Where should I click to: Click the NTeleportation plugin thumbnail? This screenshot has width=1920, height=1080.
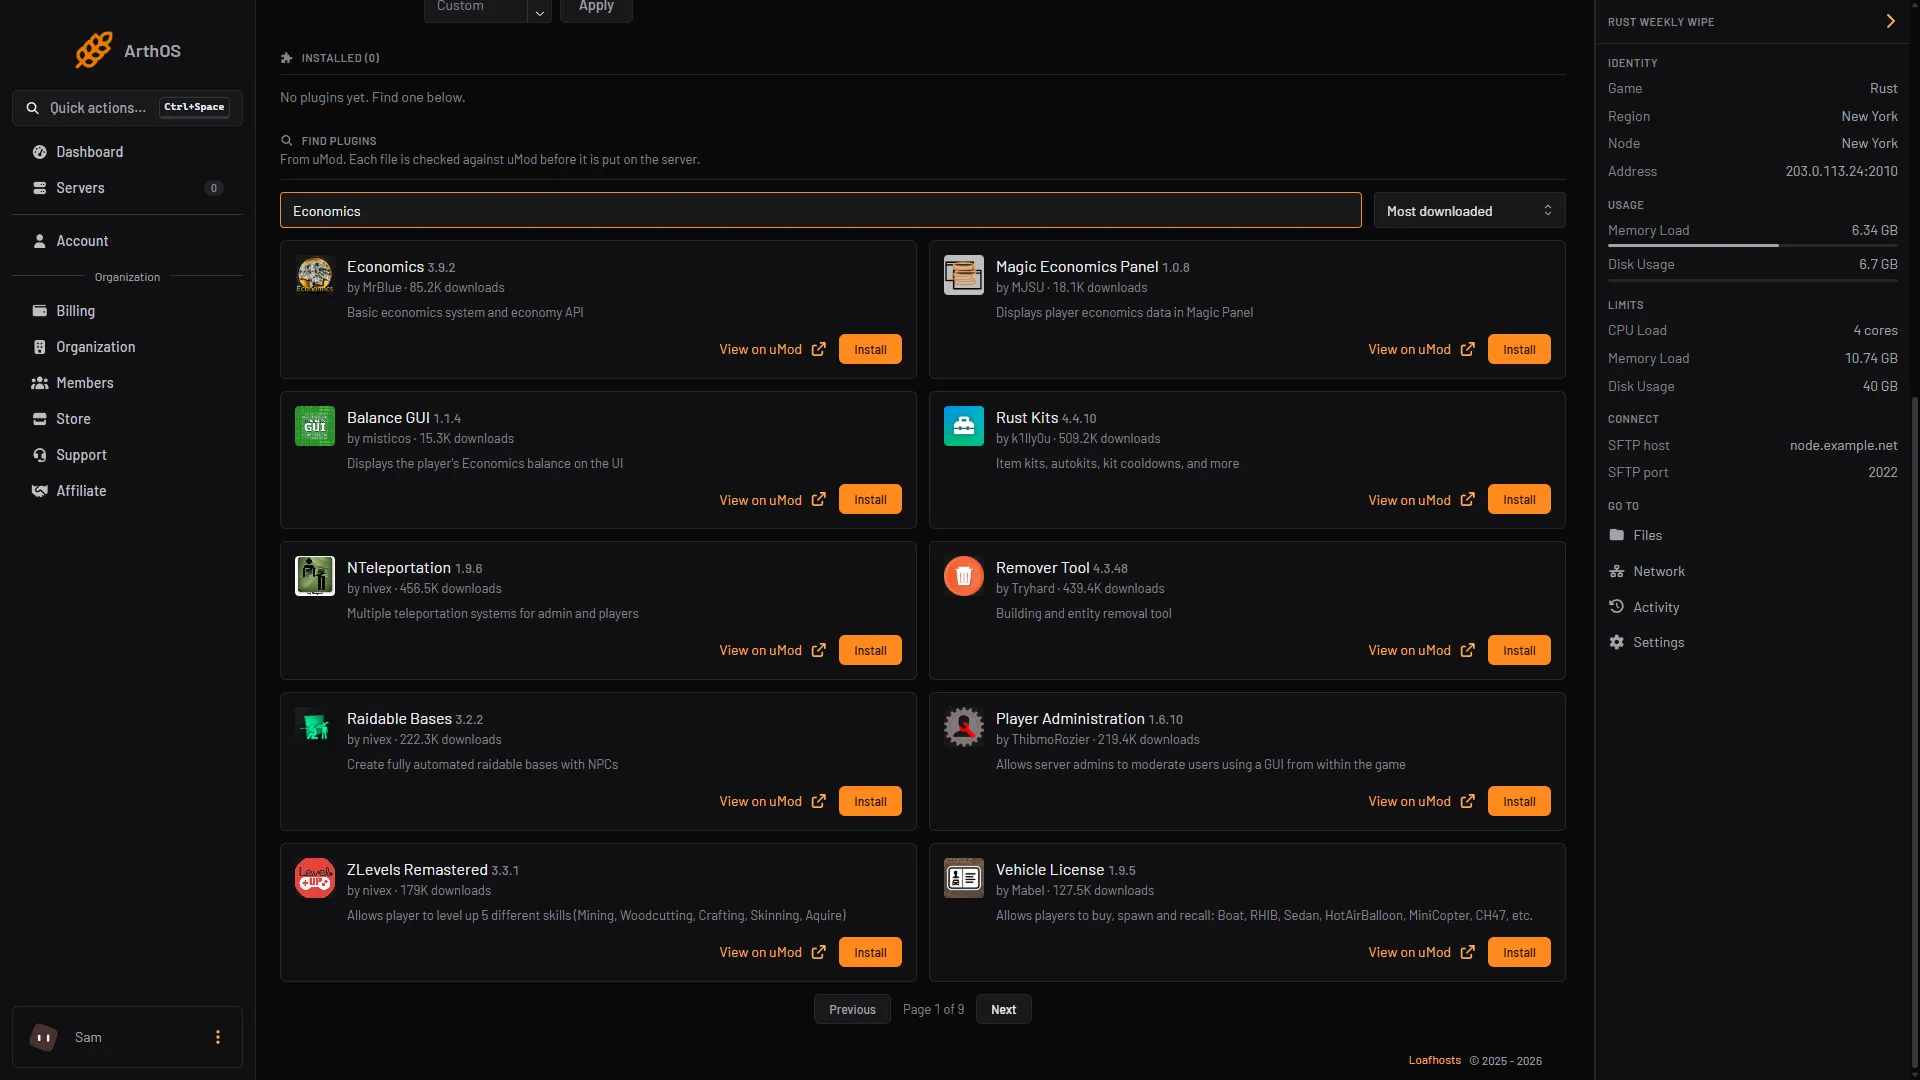pos(315,576)
